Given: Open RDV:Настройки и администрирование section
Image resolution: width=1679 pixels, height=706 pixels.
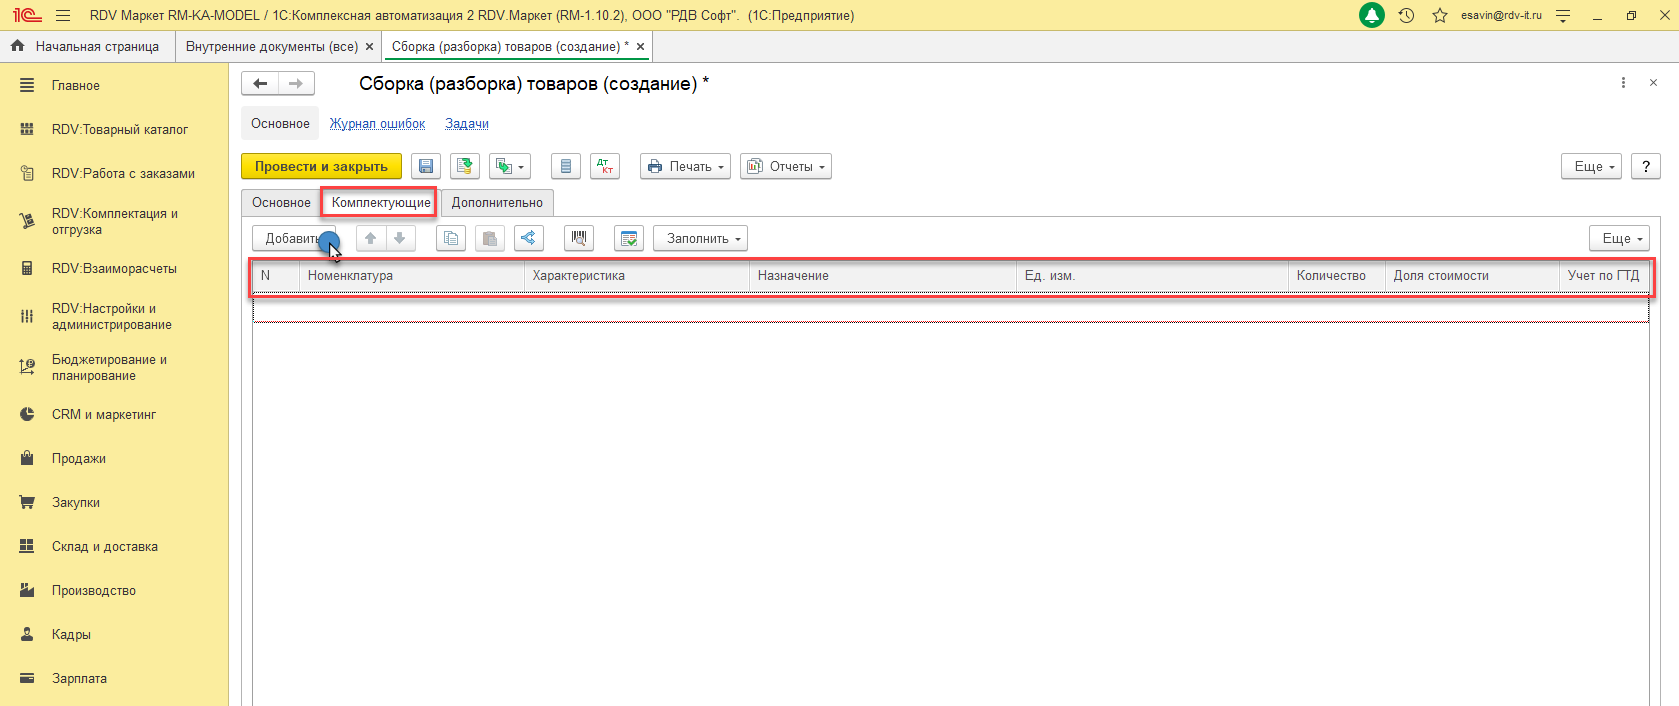Looking at the screenshot, I should pos(112,317).
